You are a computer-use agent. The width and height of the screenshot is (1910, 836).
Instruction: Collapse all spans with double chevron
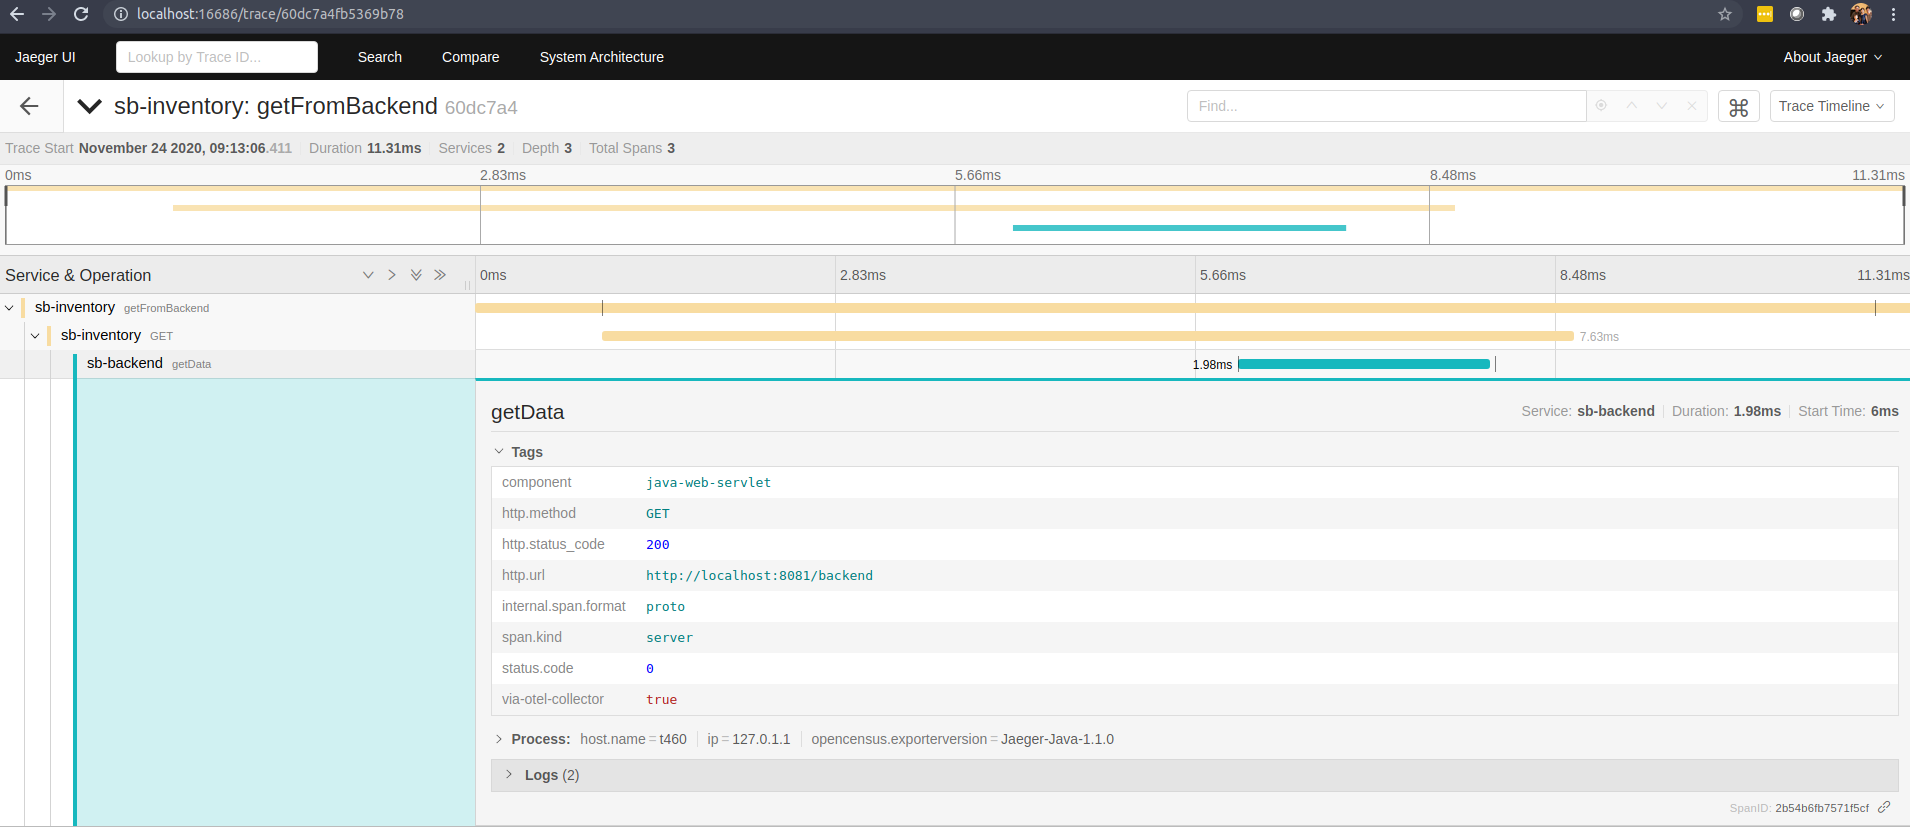pos(440,275)
